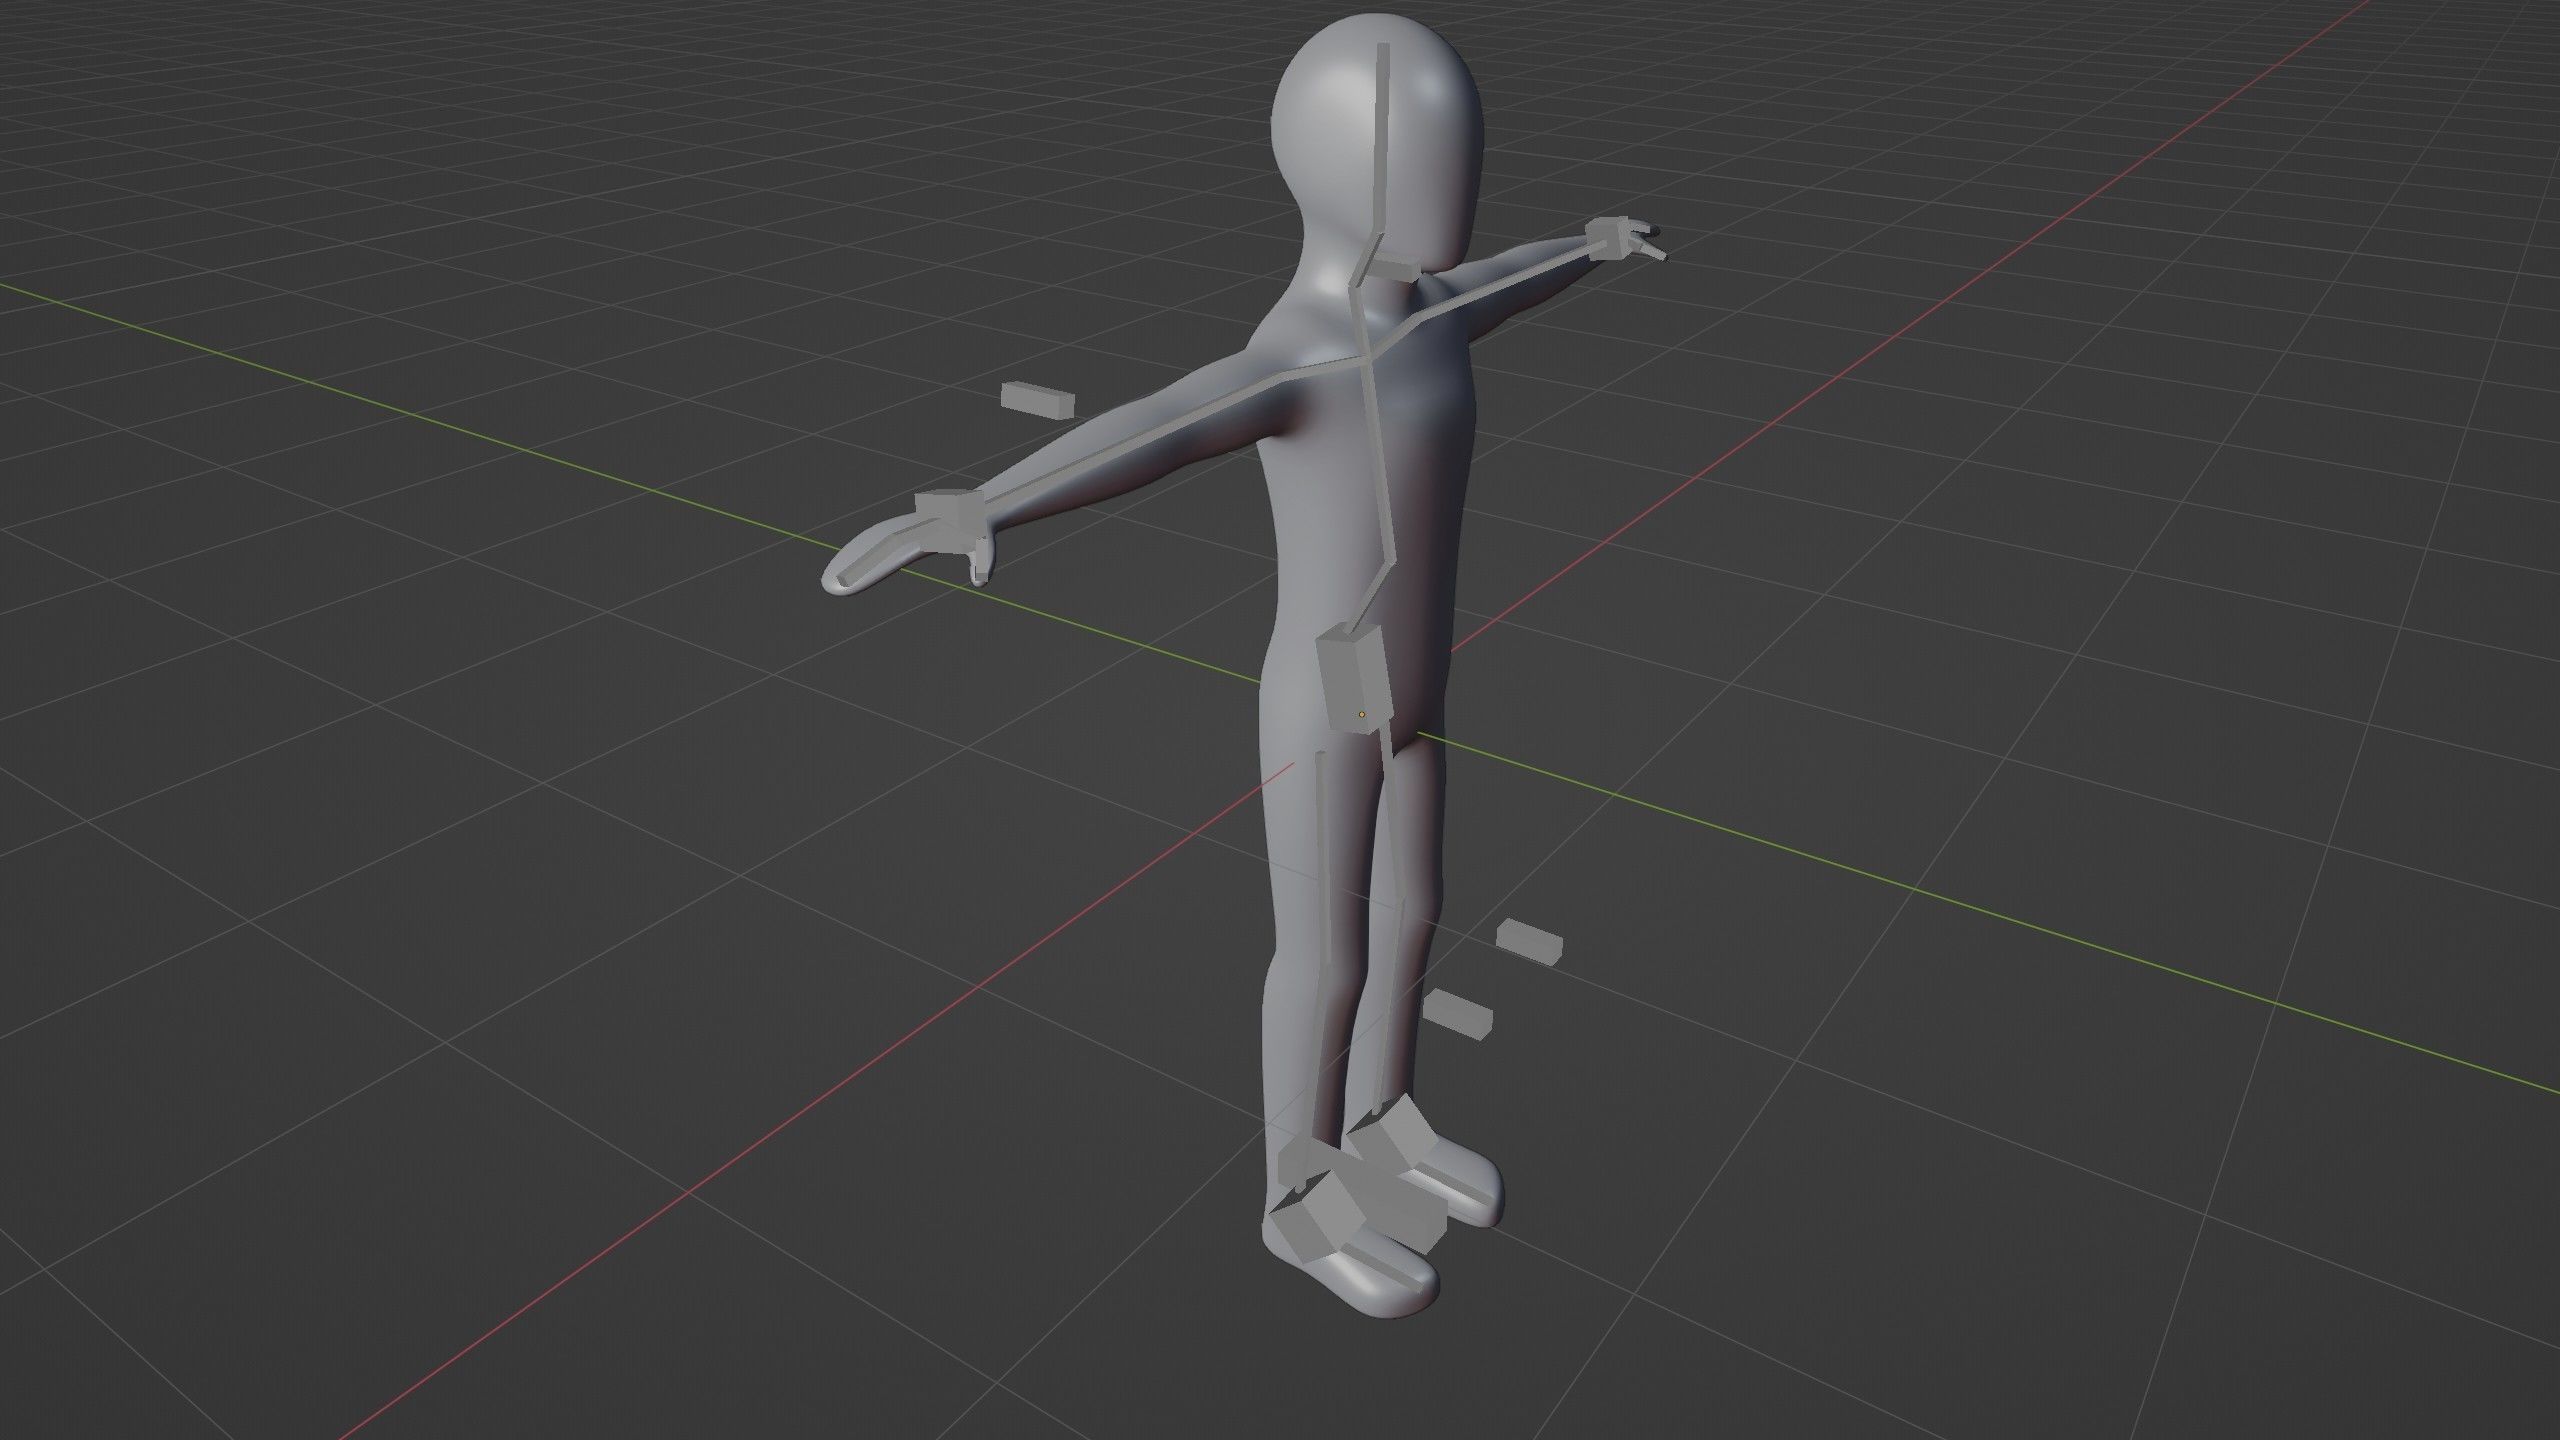
Task: Select the lower floating box beside the knees
Action: [x=1457, y=1013]
